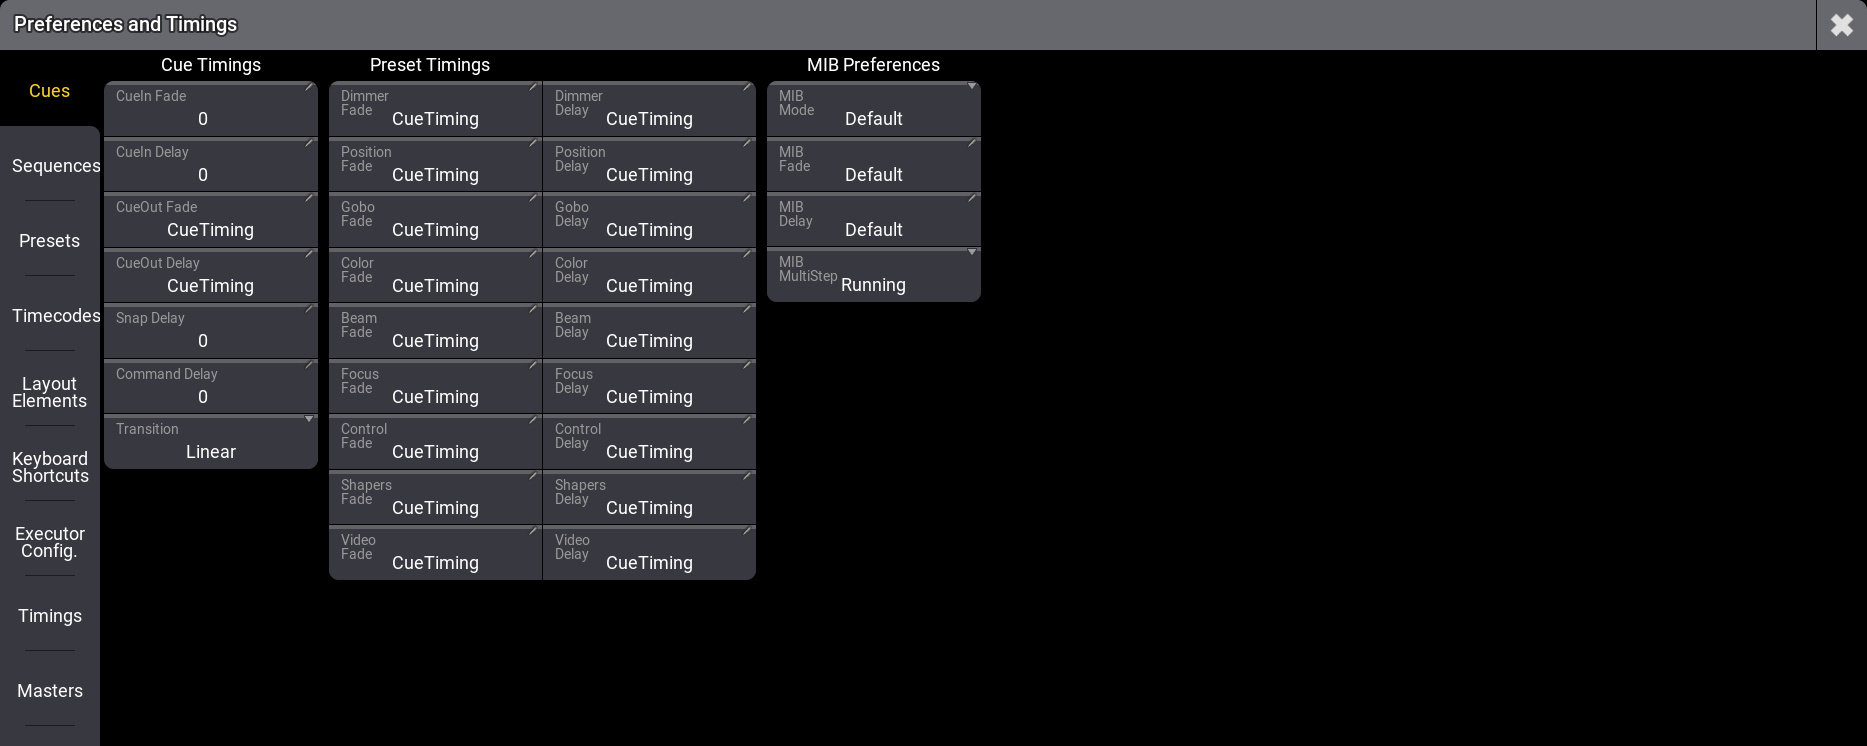Open the Executor Config. tab
The image size is (1867, 746).
pyautogui.click(x=50, y=542)
